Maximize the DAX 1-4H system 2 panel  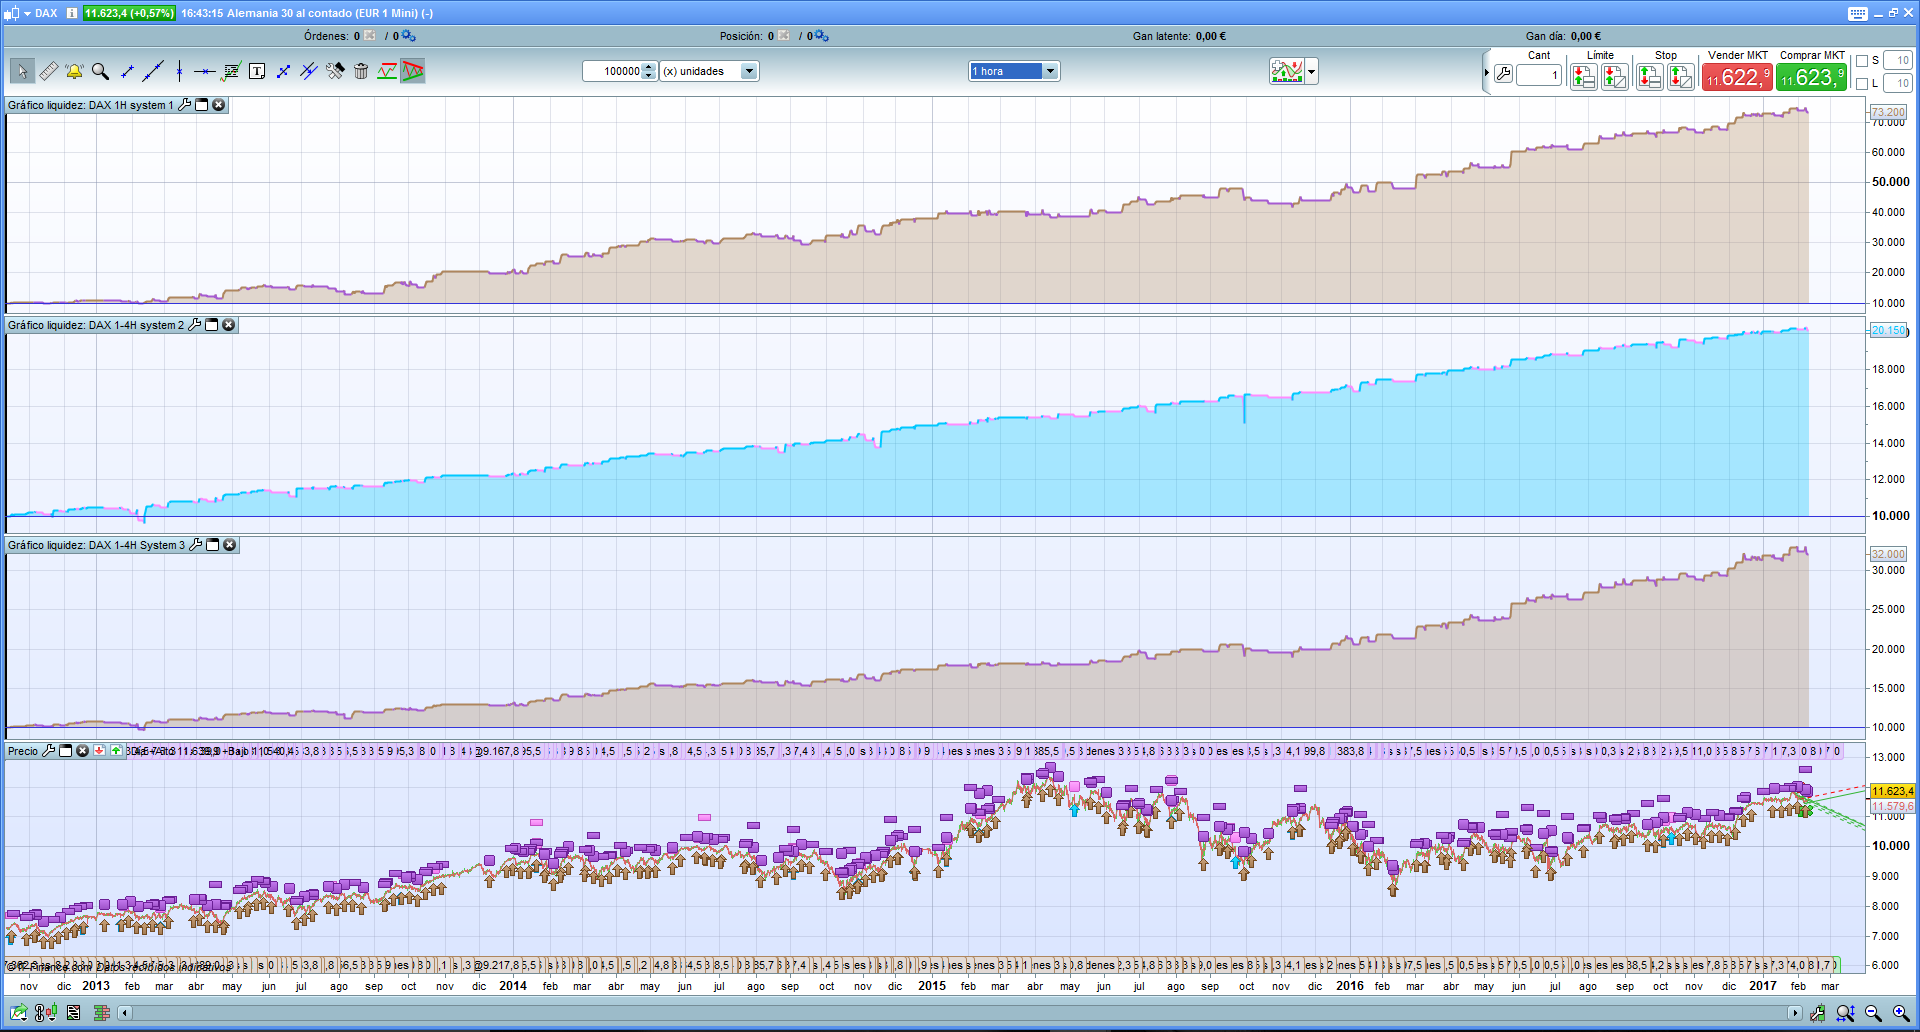(x=212, y=325)
